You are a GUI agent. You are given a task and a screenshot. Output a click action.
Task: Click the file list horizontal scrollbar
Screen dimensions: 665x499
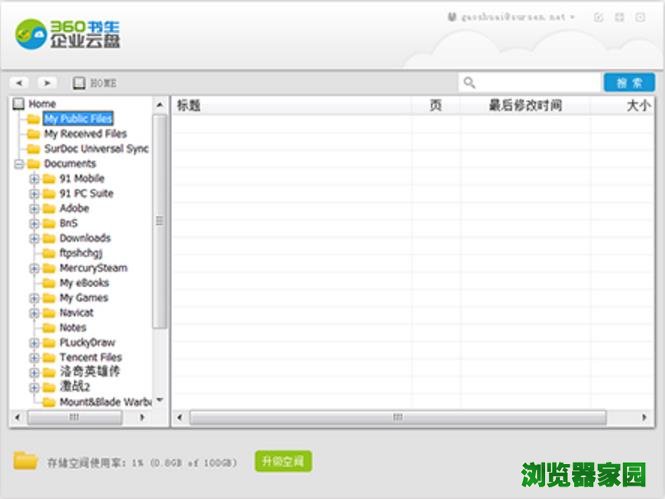398,417
